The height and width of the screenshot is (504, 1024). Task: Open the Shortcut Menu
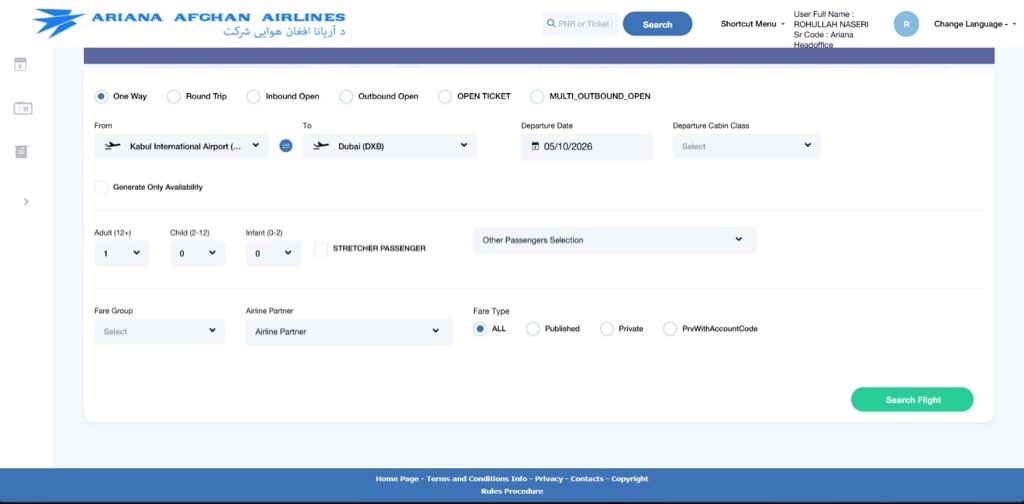click(x=752, y=24)
